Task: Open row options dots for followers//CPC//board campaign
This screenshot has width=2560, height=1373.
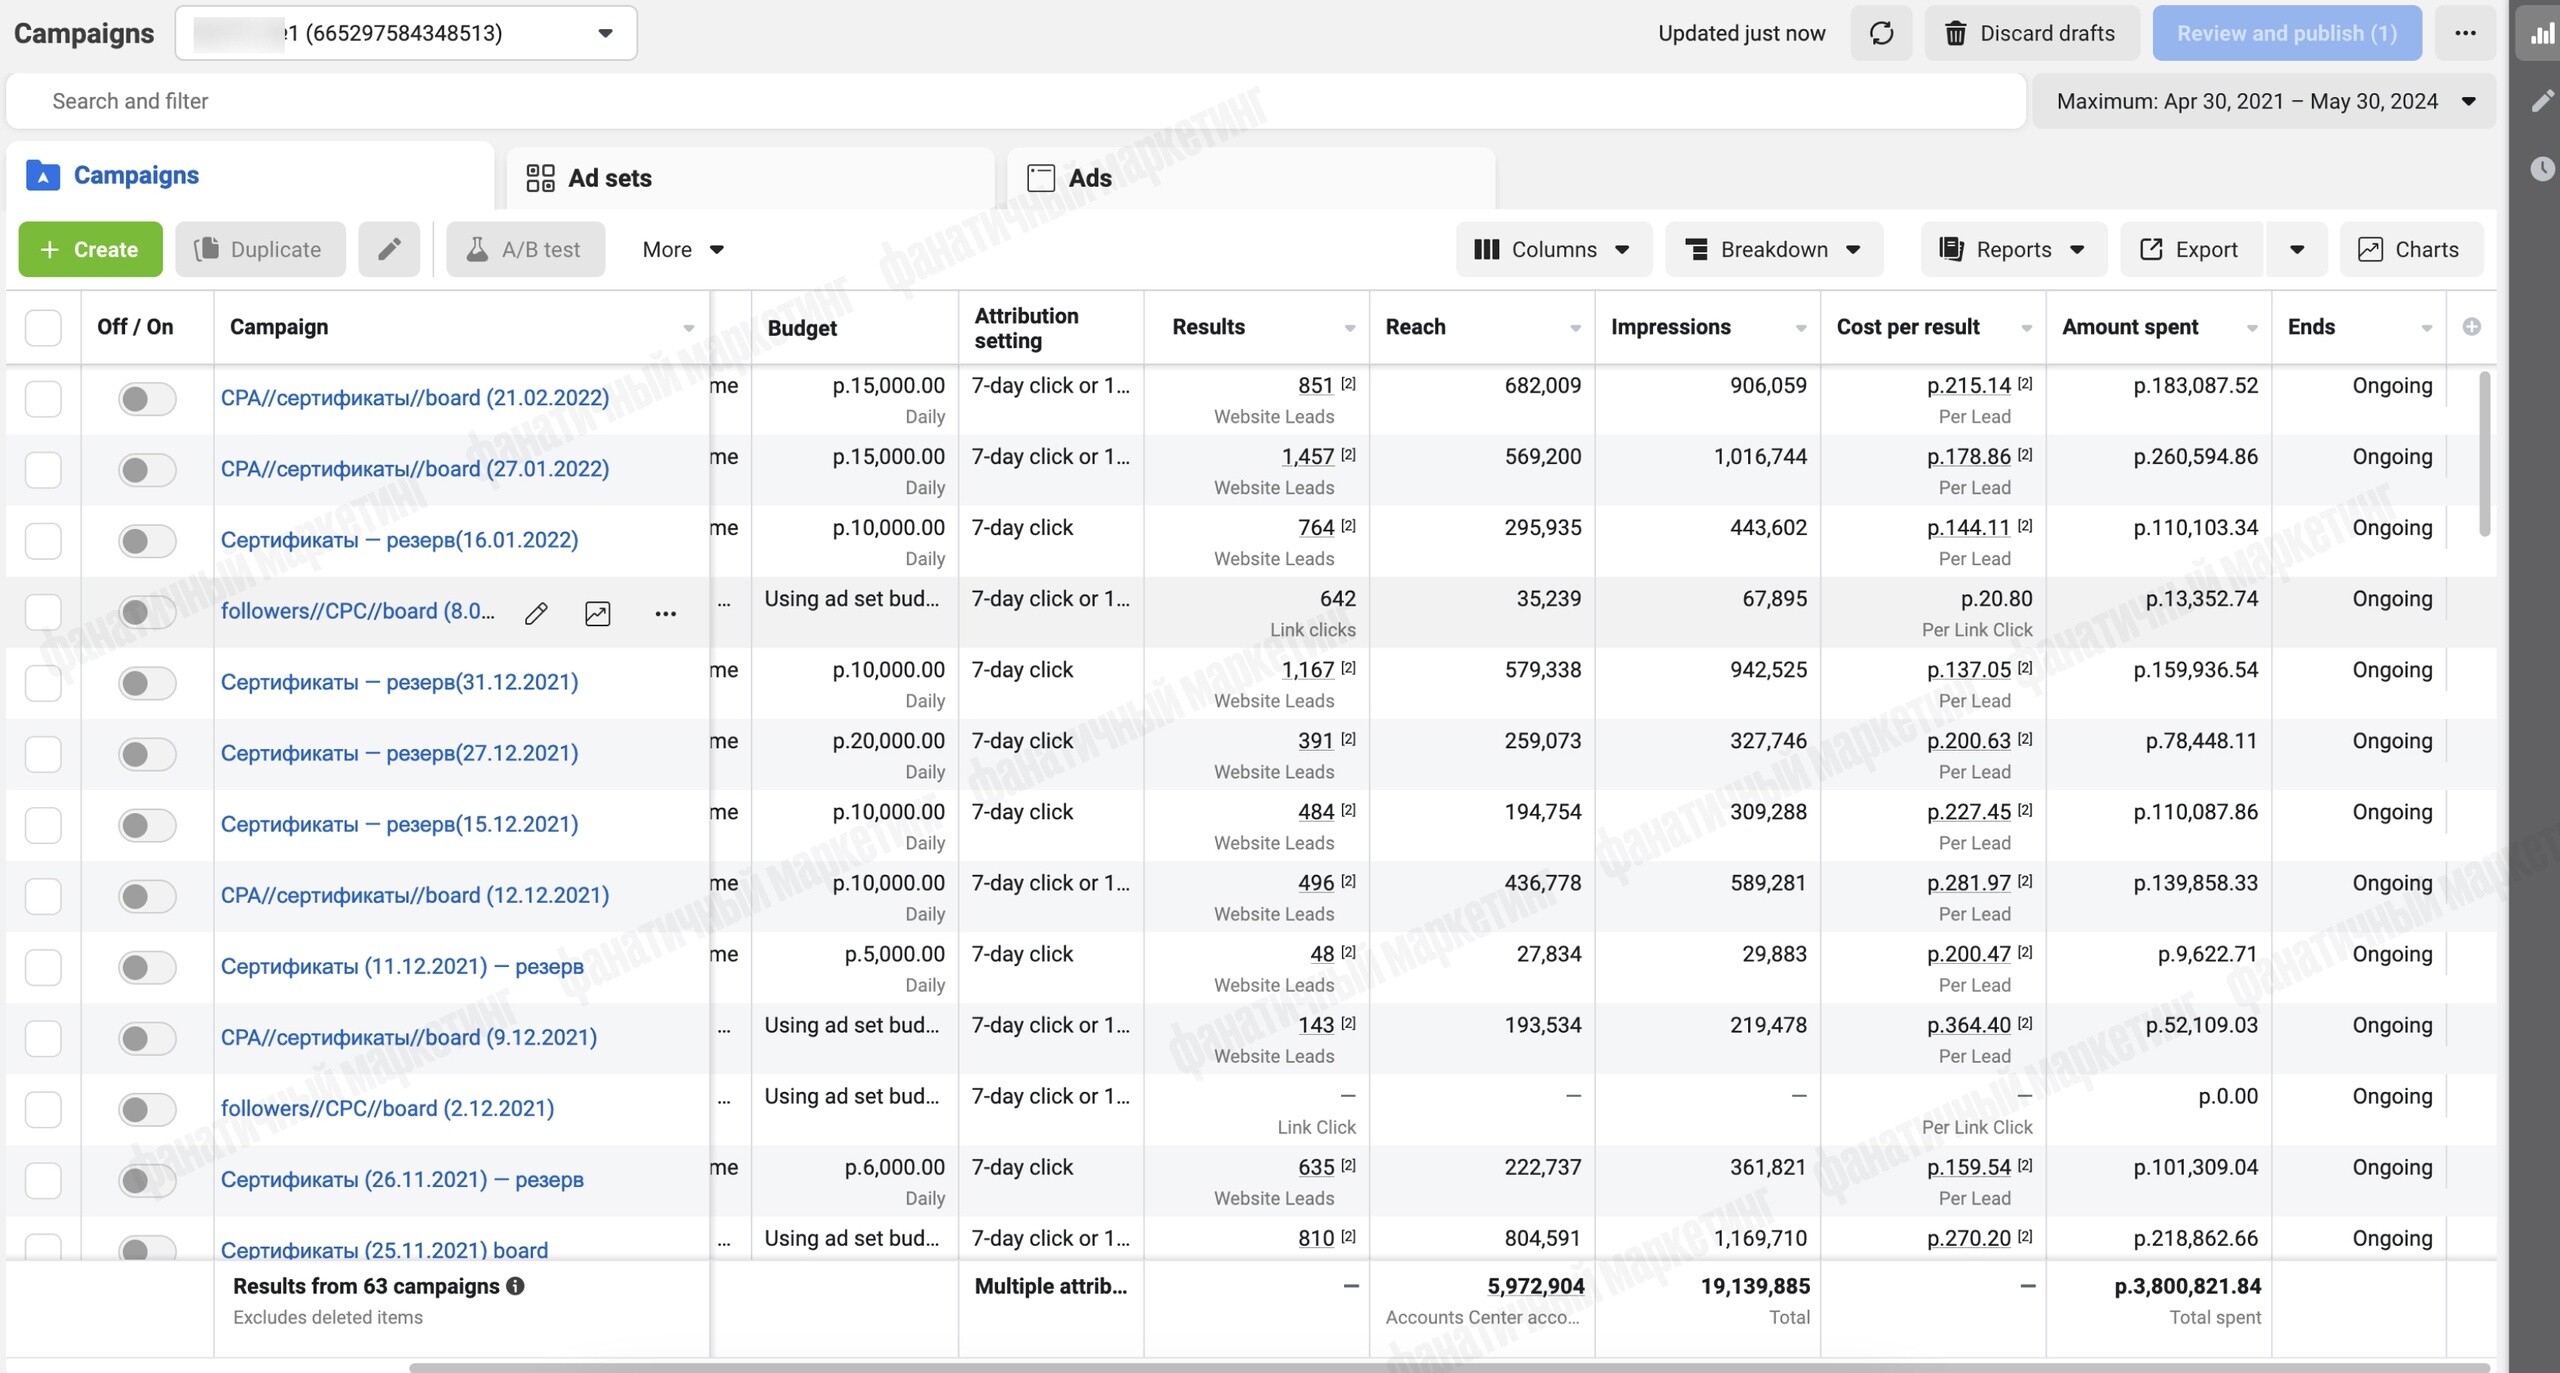Action: tap(665, 613)
